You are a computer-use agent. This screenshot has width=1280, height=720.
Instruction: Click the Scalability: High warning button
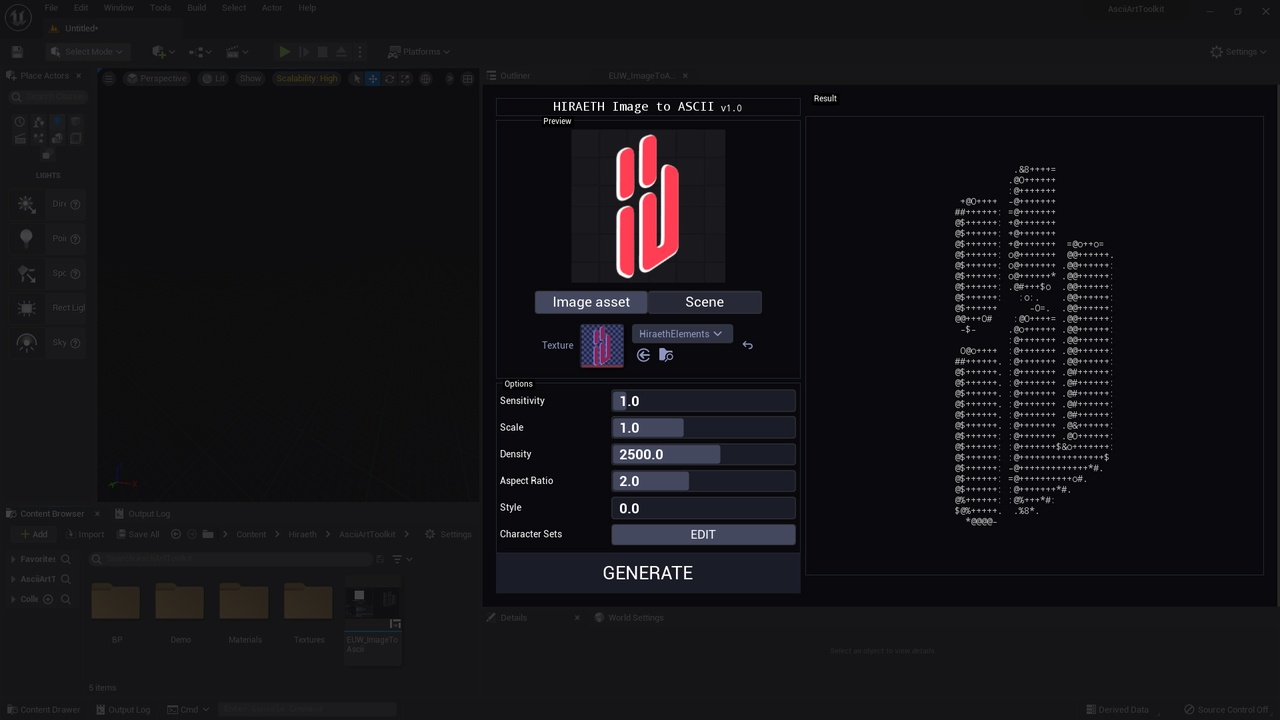307,79
